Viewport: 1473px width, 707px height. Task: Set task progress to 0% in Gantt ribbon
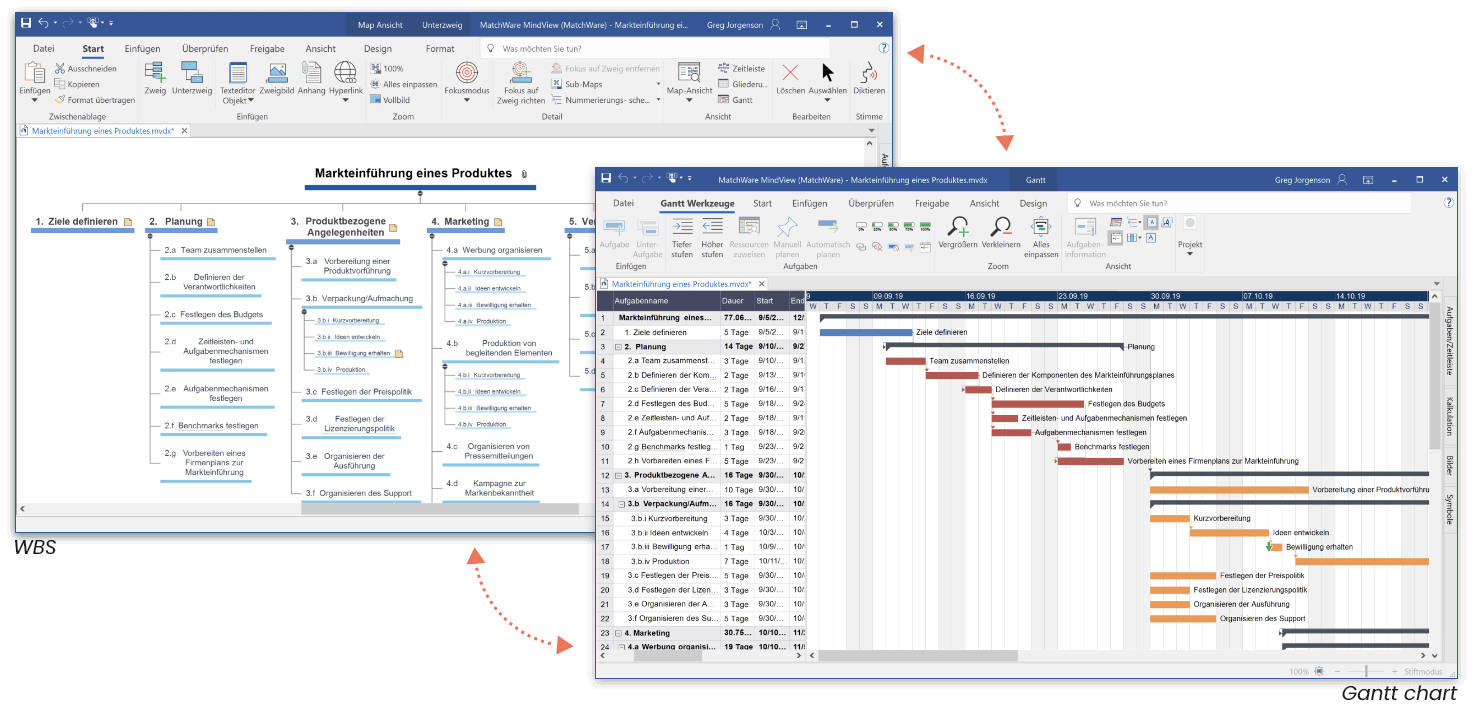[861, 226]
